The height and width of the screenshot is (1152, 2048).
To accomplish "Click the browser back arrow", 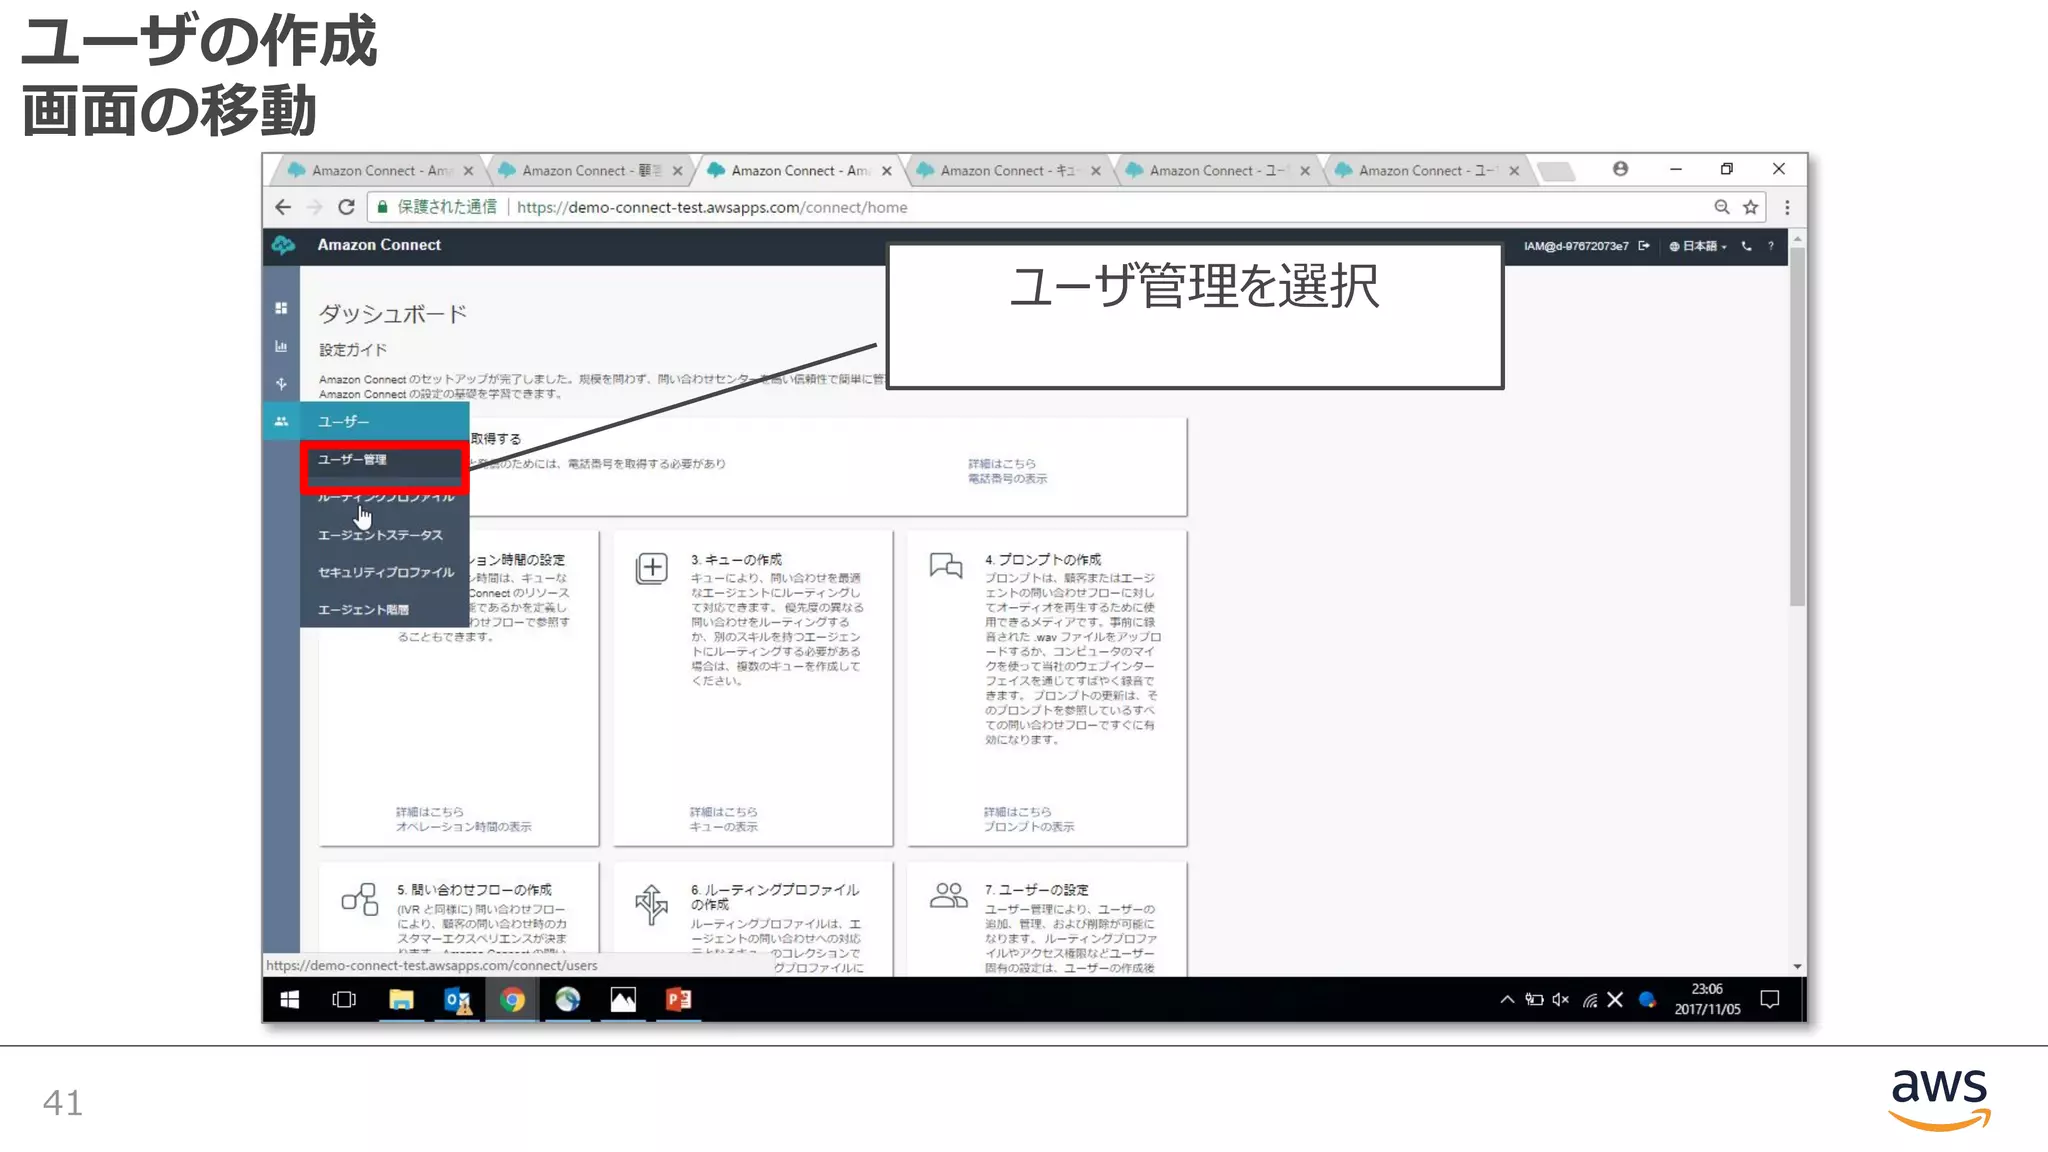I will [x=283, y=207].
